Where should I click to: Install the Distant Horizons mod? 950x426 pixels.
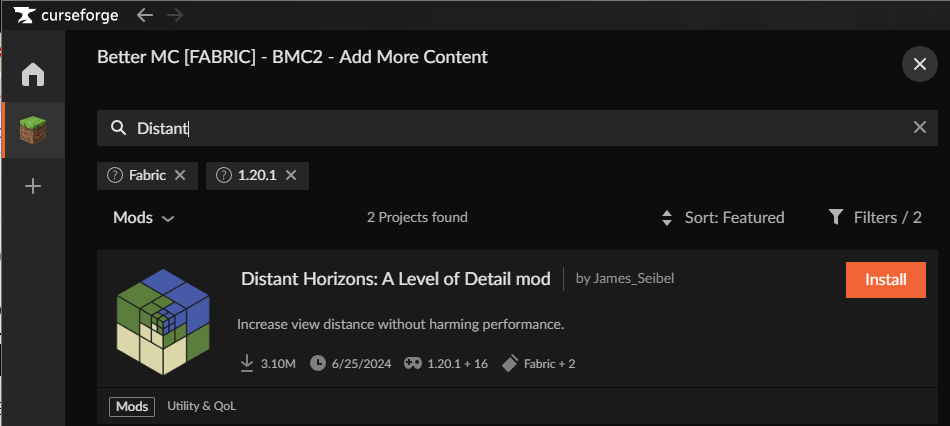click(886, 280)
